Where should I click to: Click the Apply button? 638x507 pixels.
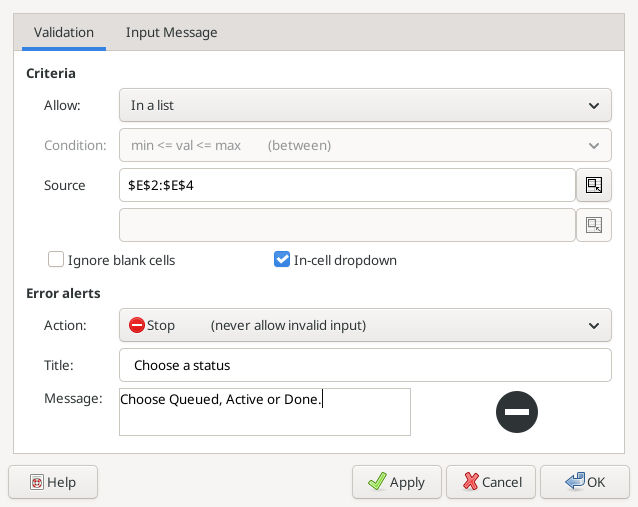pyautogui.click(x=397, y=482)
